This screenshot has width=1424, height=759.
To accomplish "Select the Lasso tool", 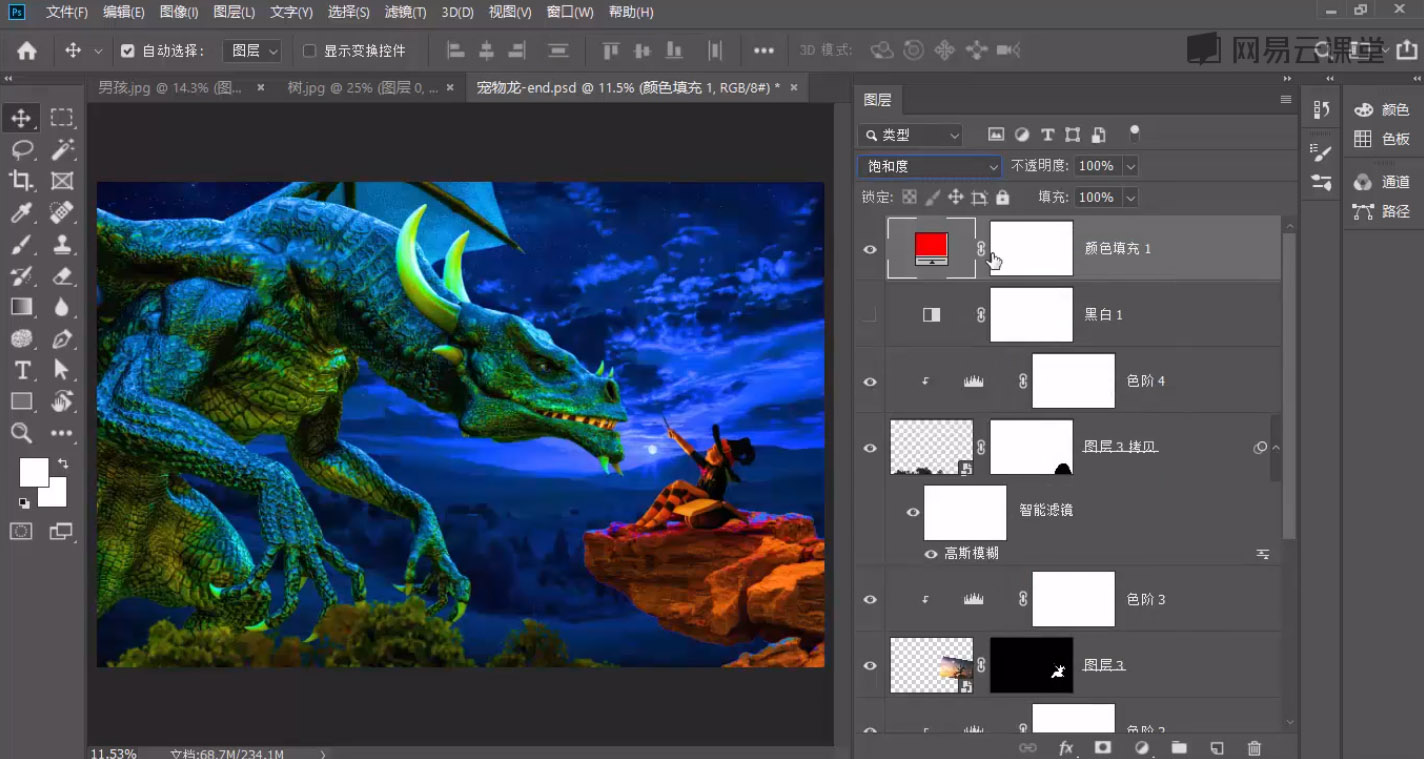I will tap(21, 149).
